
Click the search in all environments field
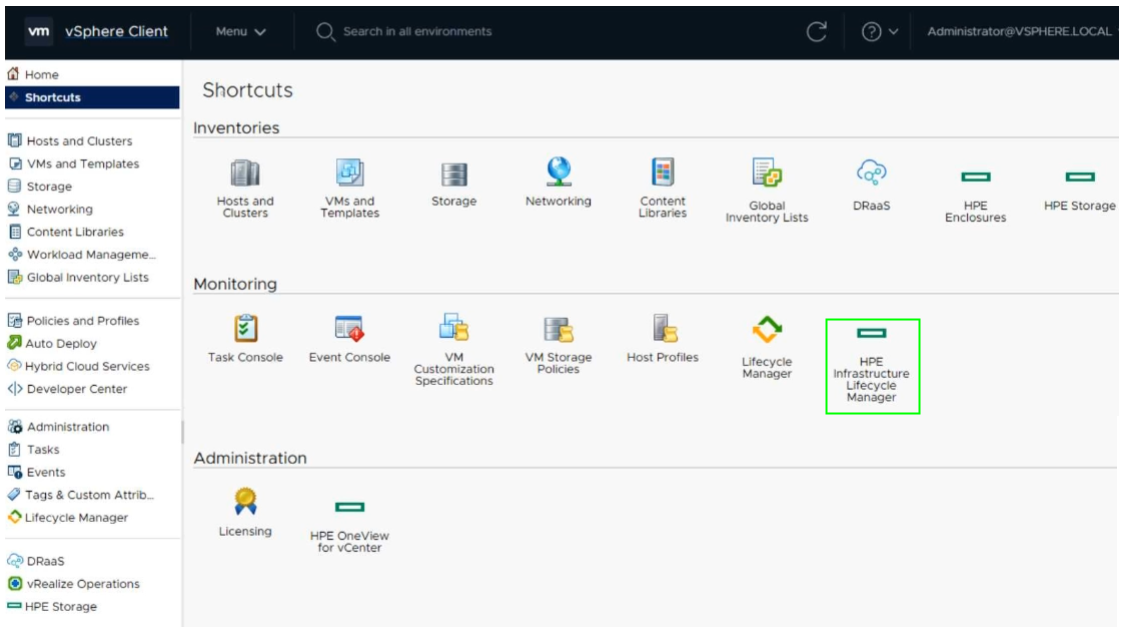pyautogui.click(x=418, y=32)
